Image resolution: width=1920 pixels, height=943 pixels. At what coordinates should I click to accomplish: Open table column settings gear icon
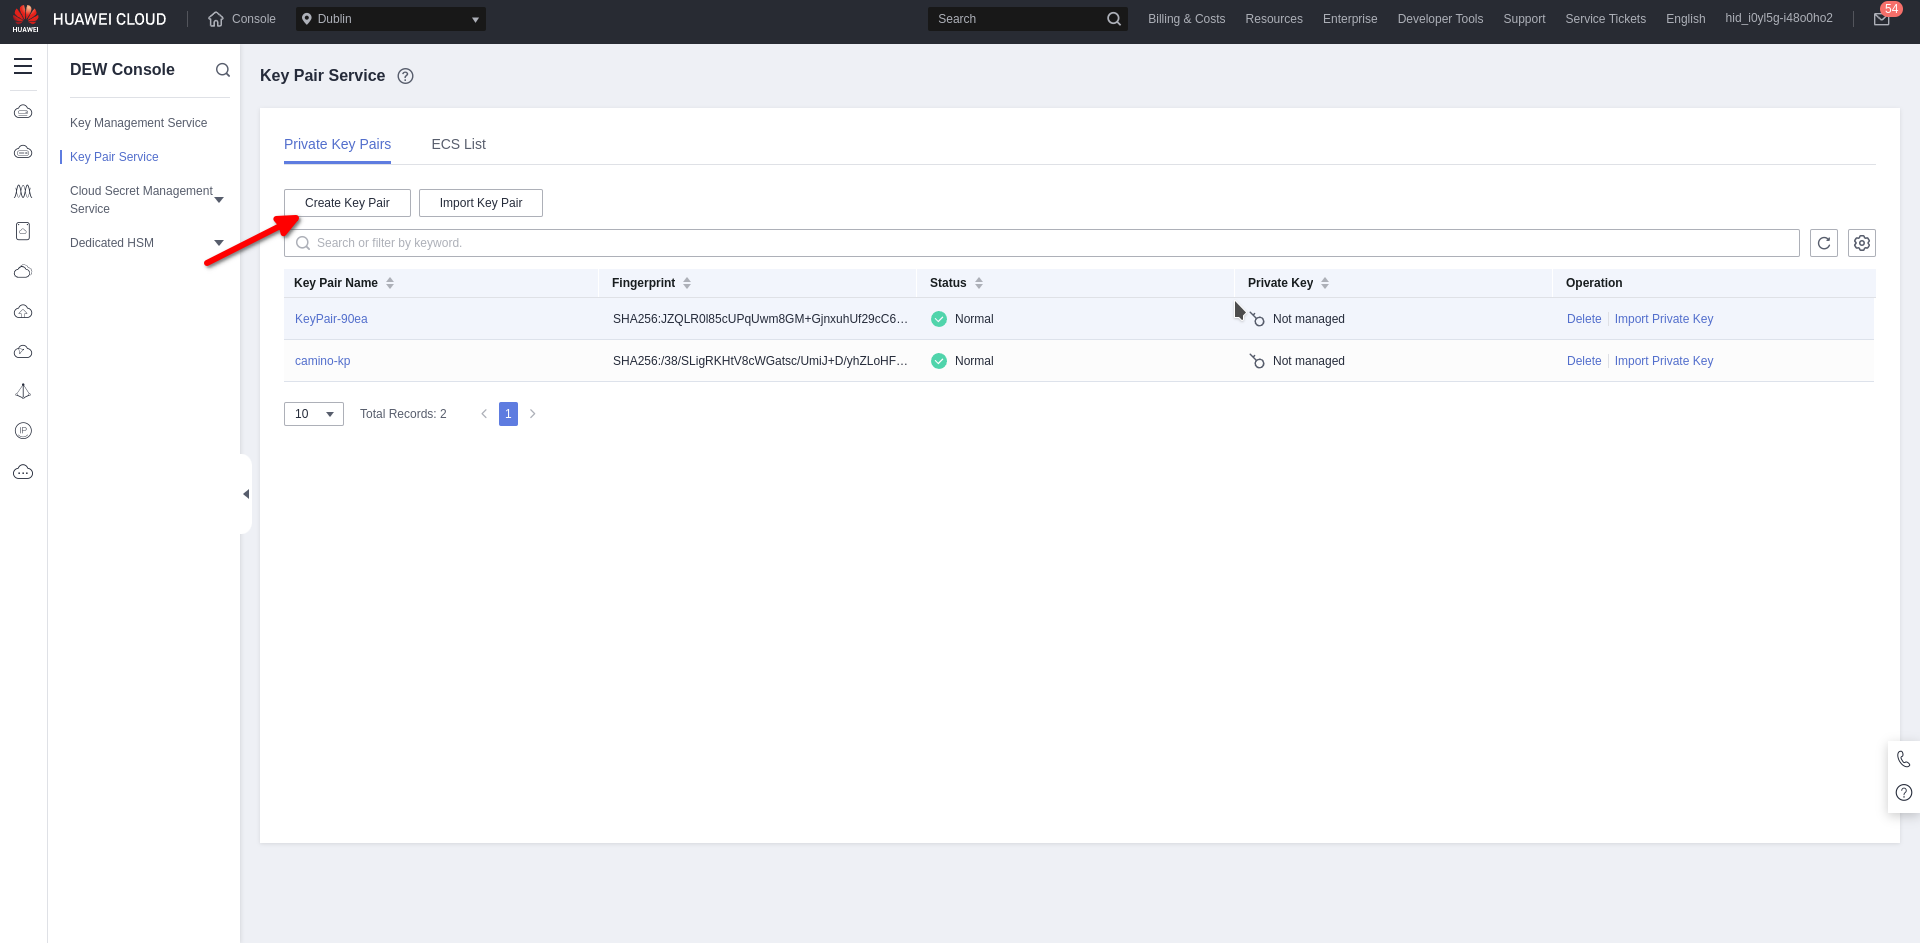pos(1861,243)
